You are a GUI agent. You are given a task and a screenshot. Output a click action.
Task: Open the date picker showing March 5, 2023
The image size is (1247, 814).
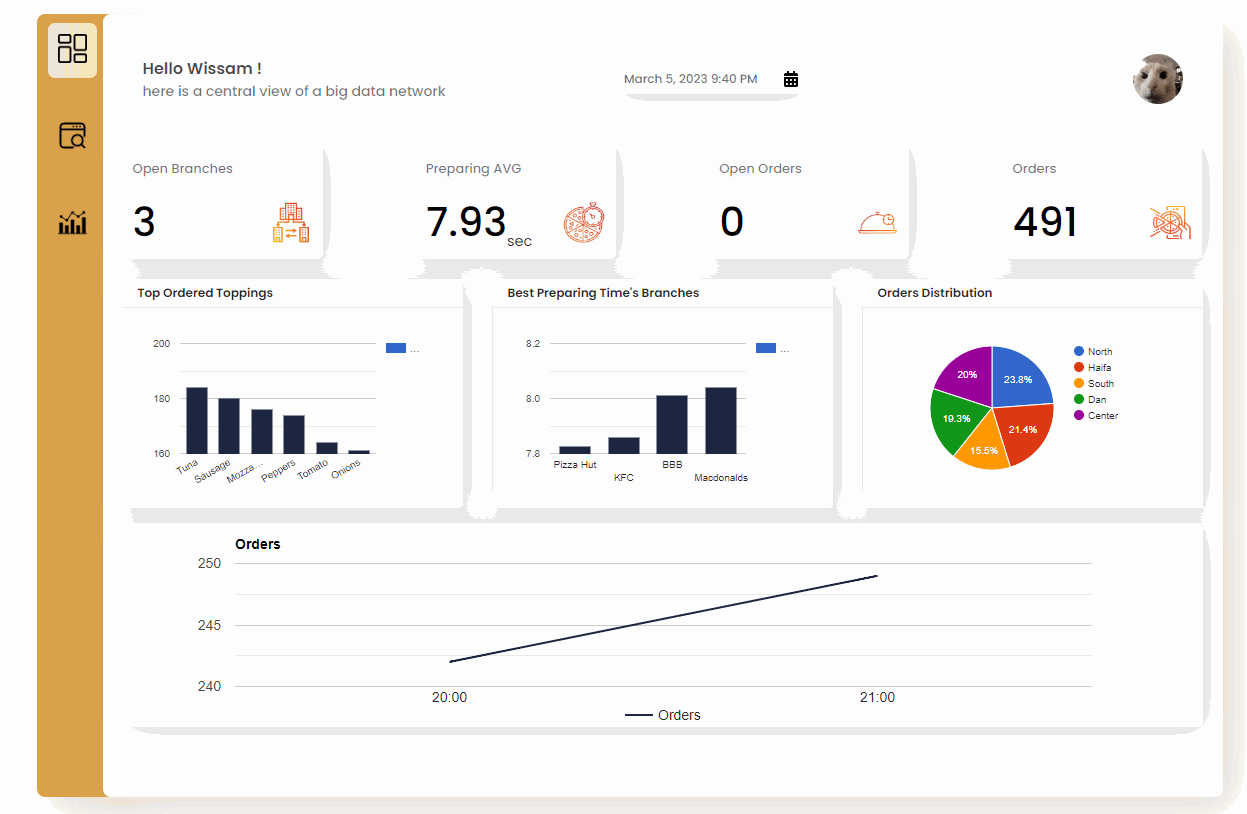[x=690, y=78]
